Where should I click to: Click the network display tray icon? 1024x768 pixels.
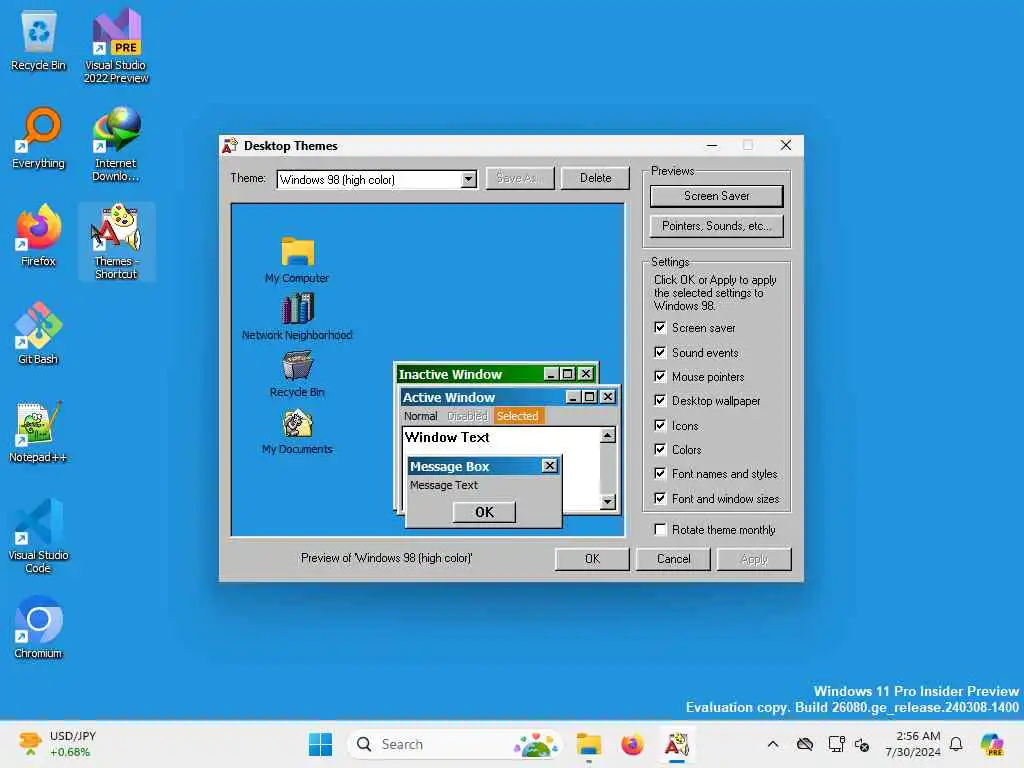(836, 744)
